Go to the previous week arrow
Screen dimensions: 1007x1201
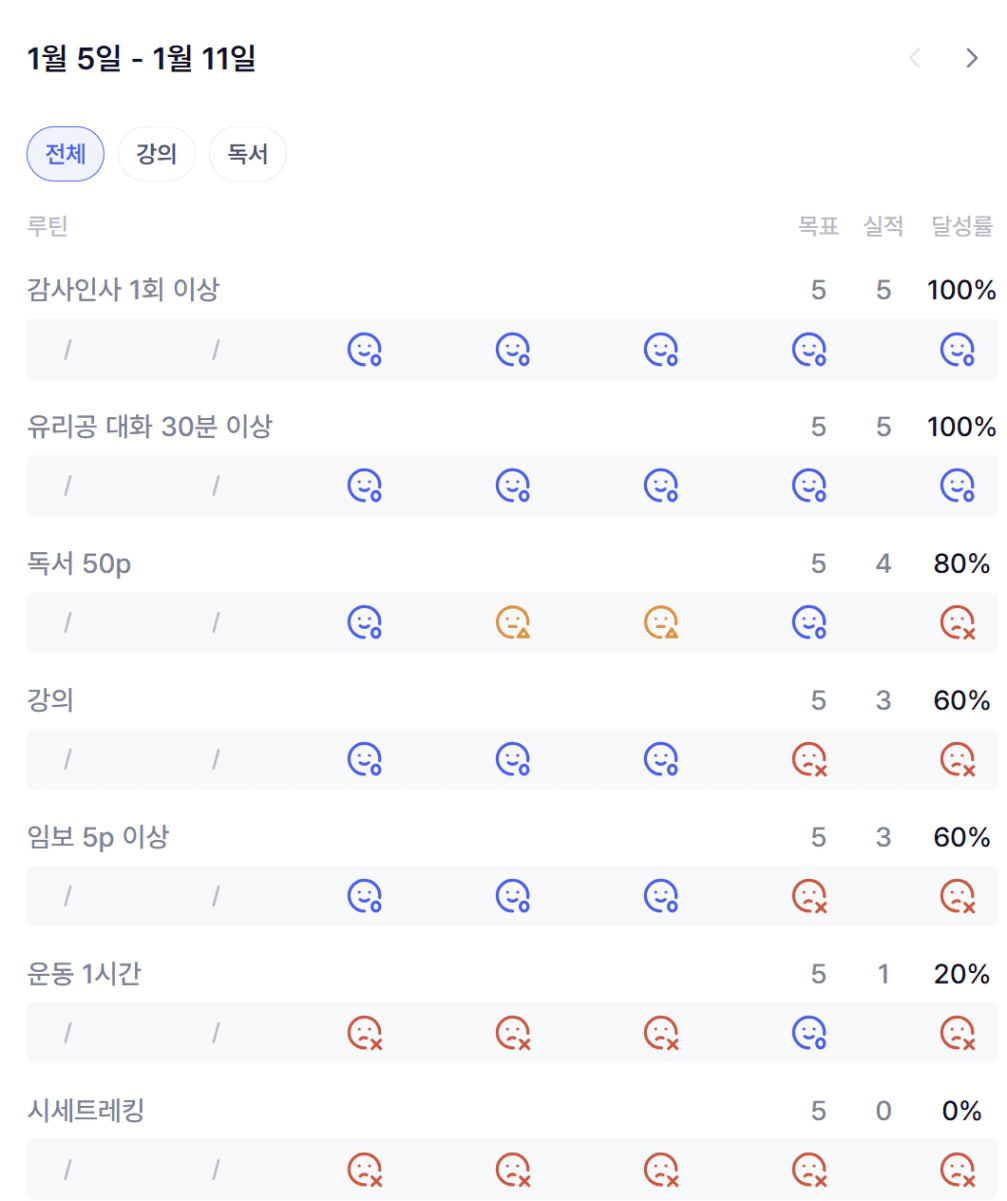[914, 59]
